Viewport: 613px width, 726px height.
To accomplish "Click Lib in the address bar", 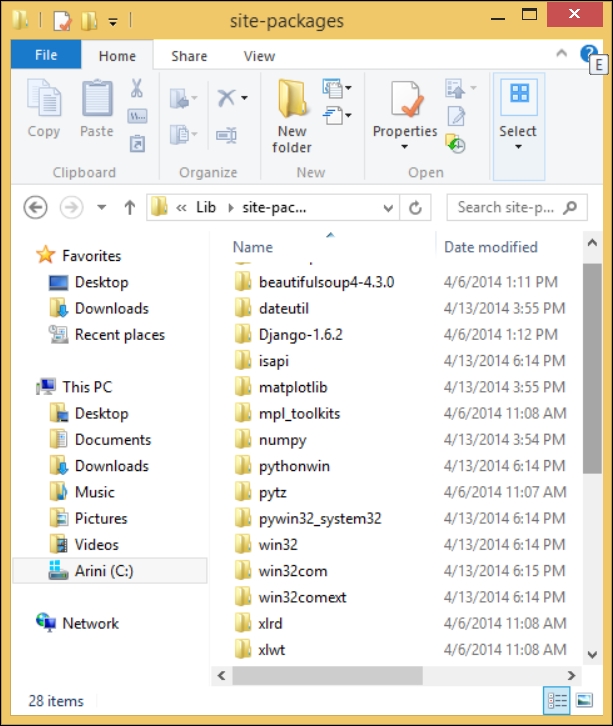I will pos(206,207).
